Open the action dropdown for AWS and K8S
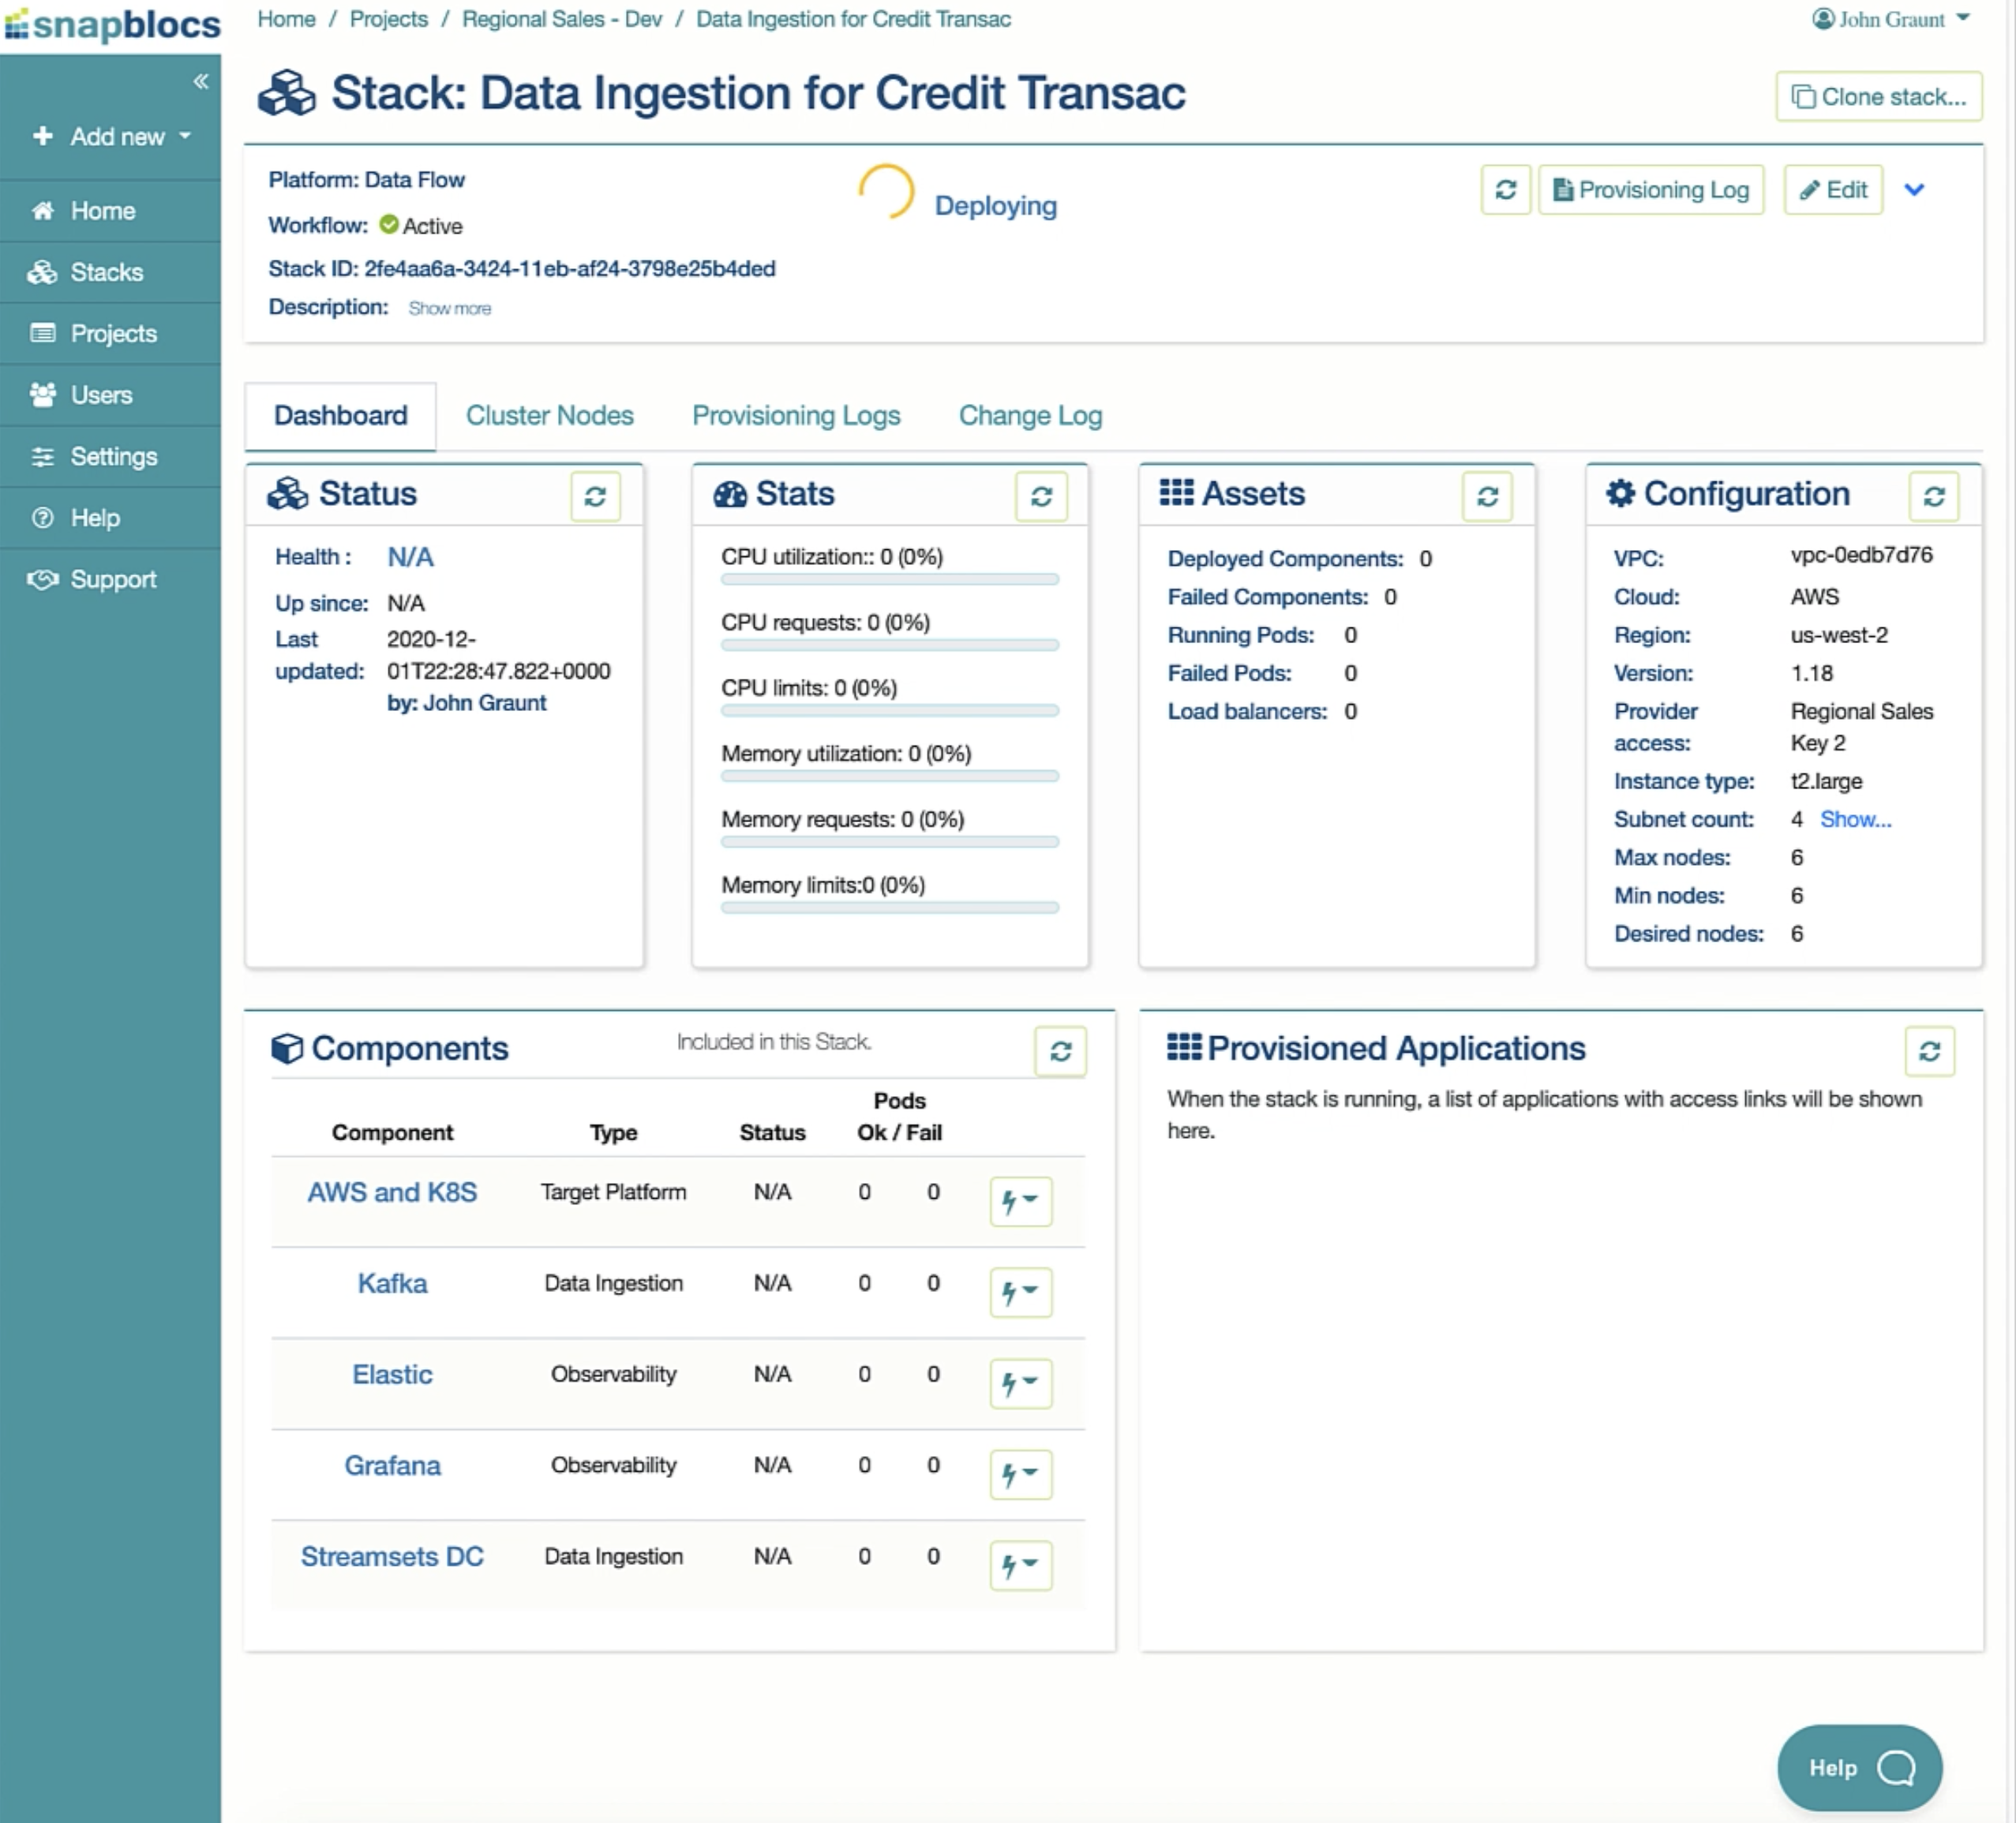The height and width of the screenshot is (1823, 2016). click(x=1021, y=1201)
